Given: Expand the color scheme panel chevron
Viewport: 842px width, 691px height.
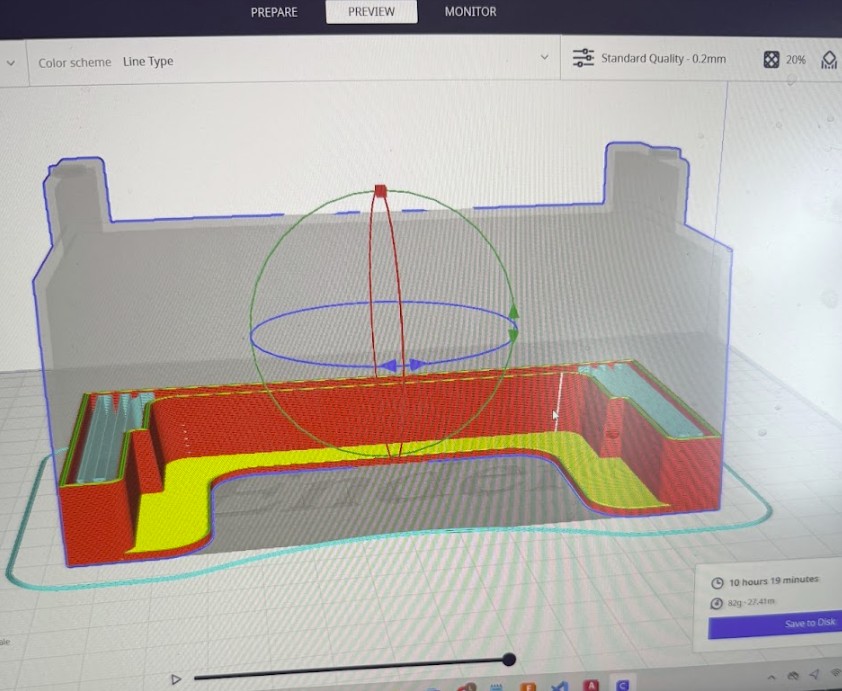Looking at the screenshot, I should click(x=545, y=58).
